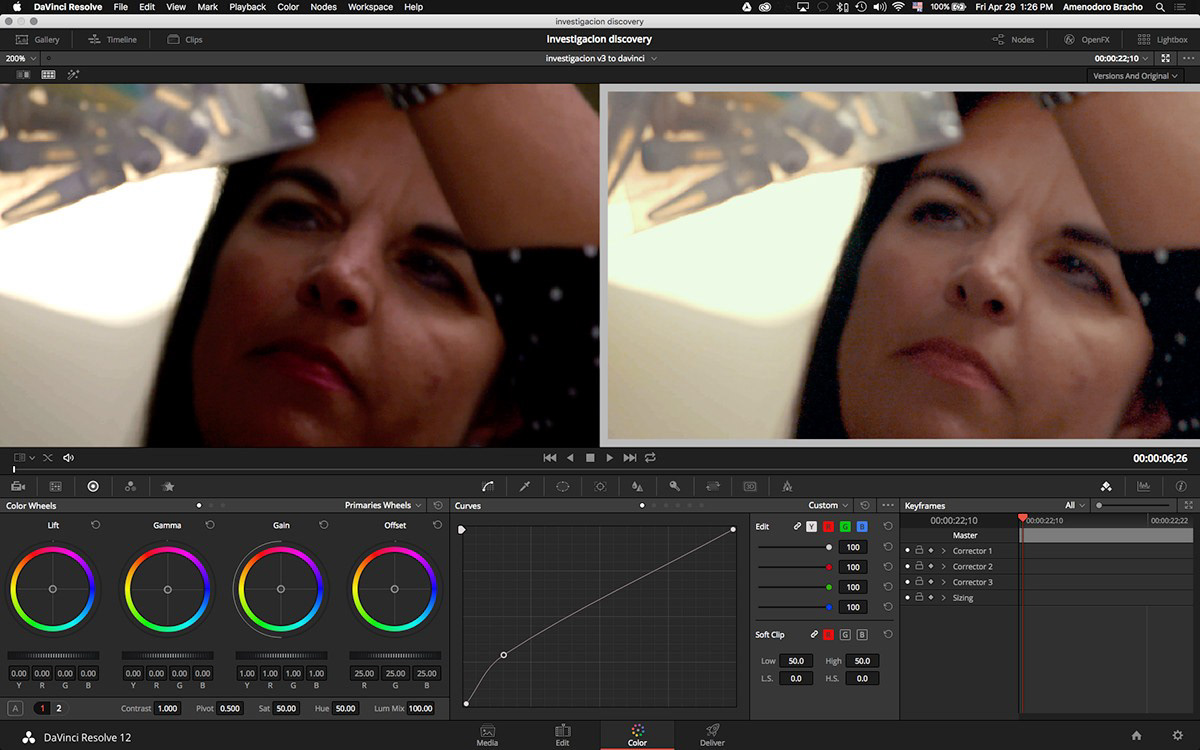1200x750 pixels.
Task: Select the Y luminance curve channel
Action: [812, 526]
